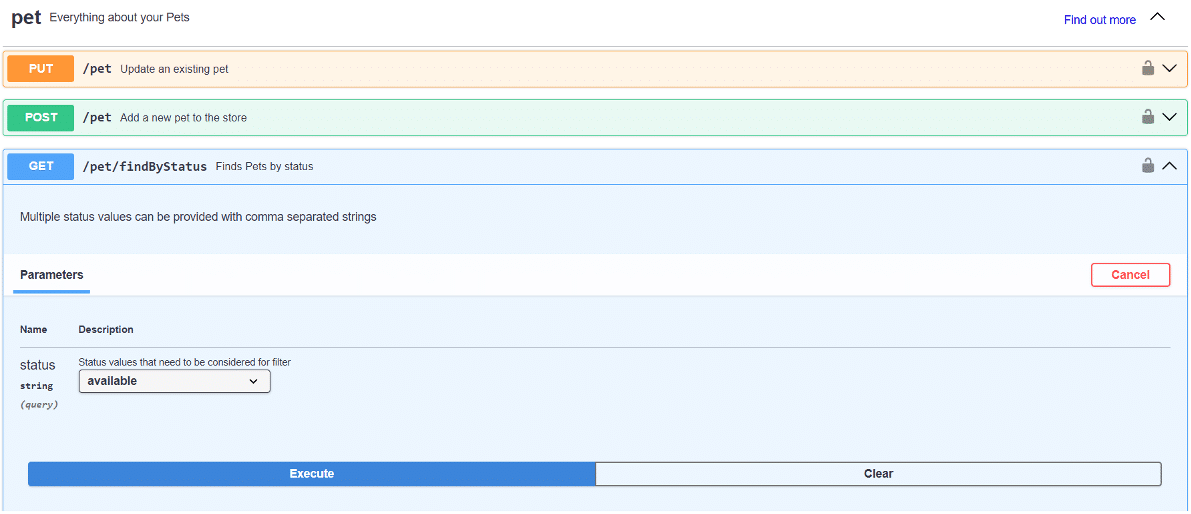Screen dimensions: 1191x514
Task: Click the orange PUT method badge
Action: click(41, 69)
